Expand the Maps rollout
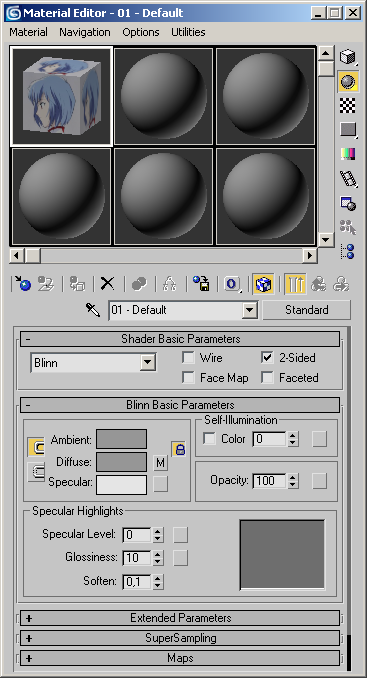 [180, 658]
